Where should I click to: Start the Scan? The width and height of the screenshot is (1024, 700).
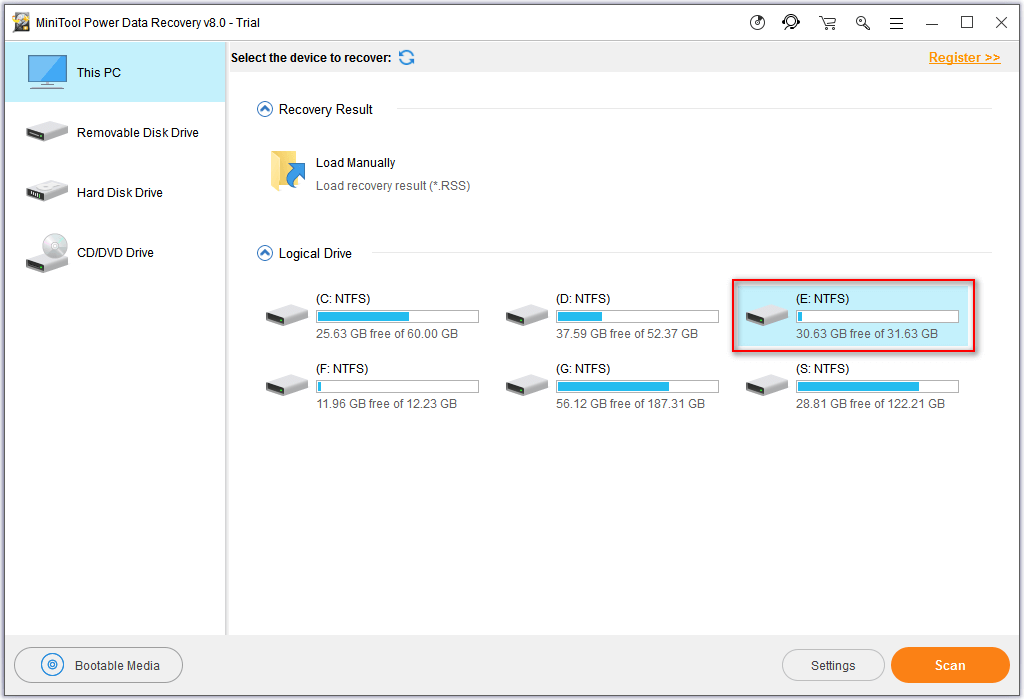(950, 665)
